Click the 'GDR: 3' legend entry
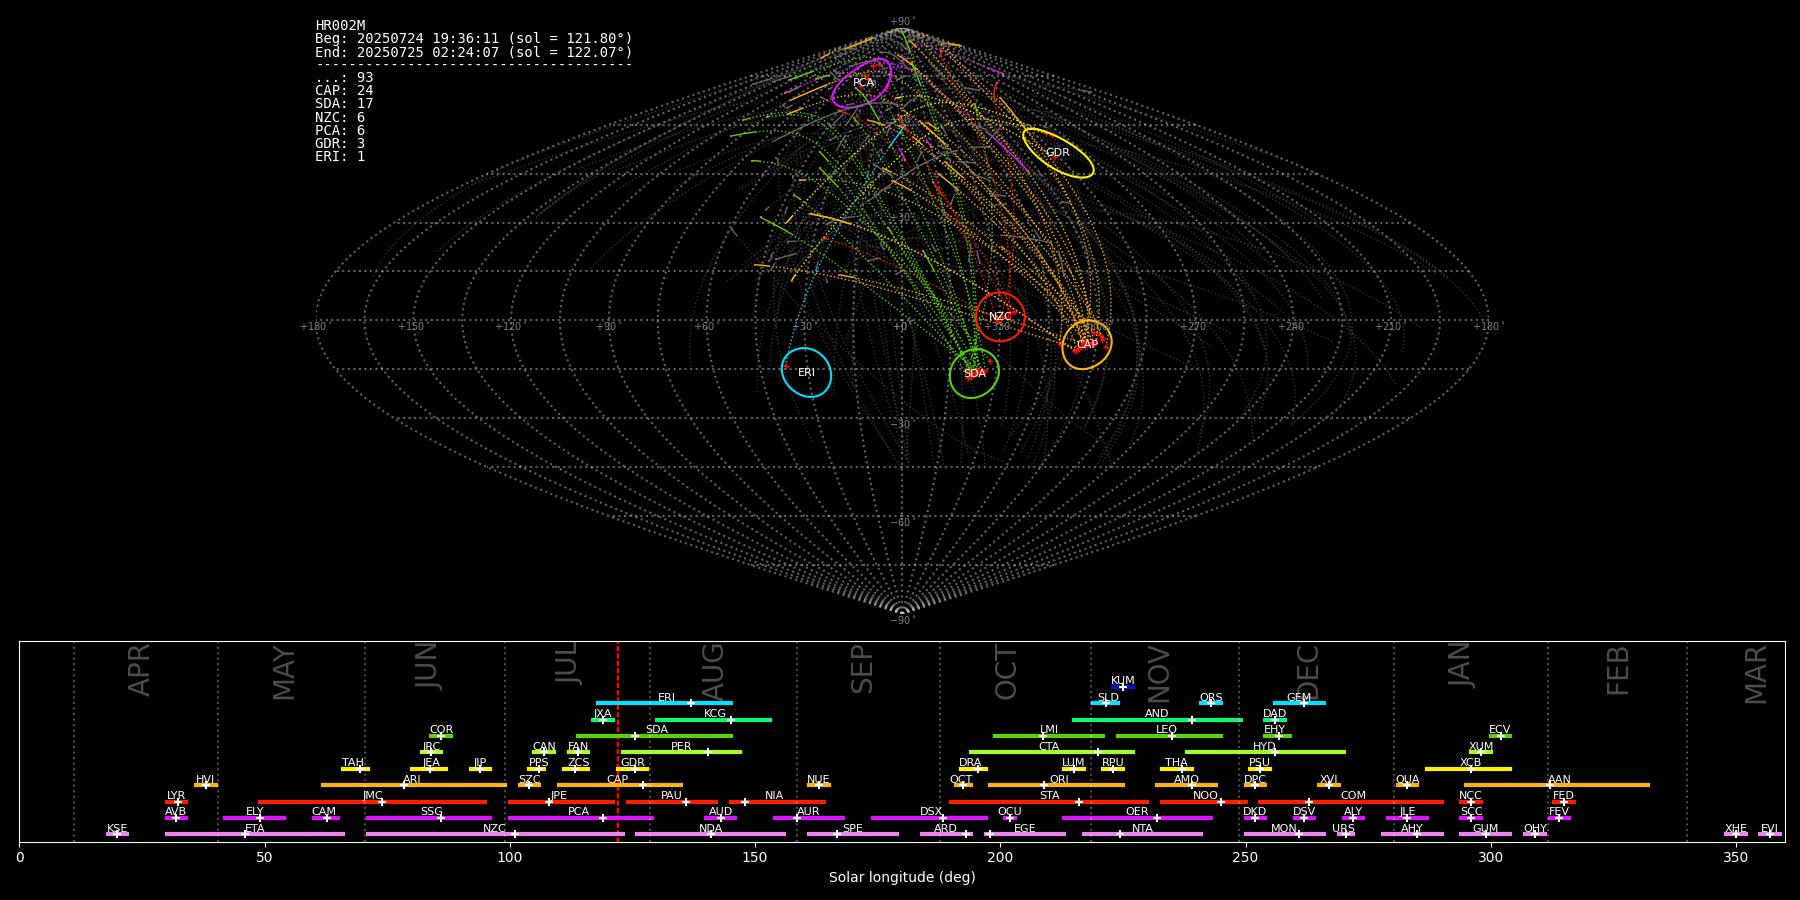Viewport: 1800px width, 900px height. tap(340, 143)
